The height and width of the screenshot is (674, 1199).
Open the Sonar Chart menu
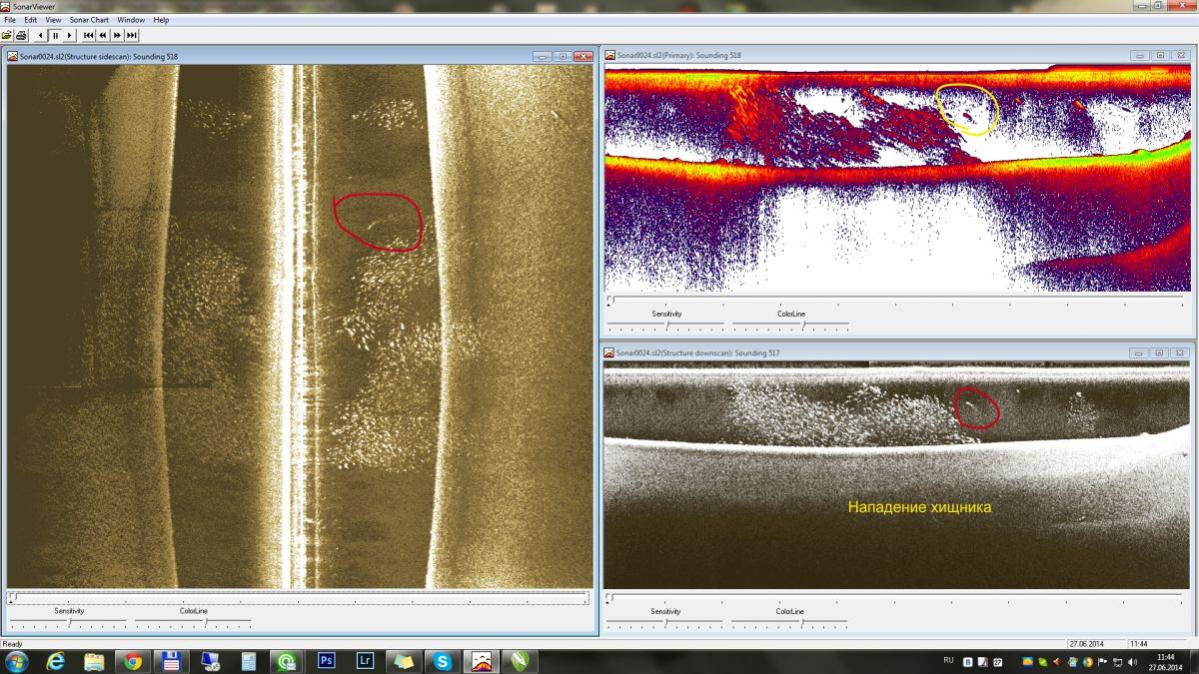[89, 20]
